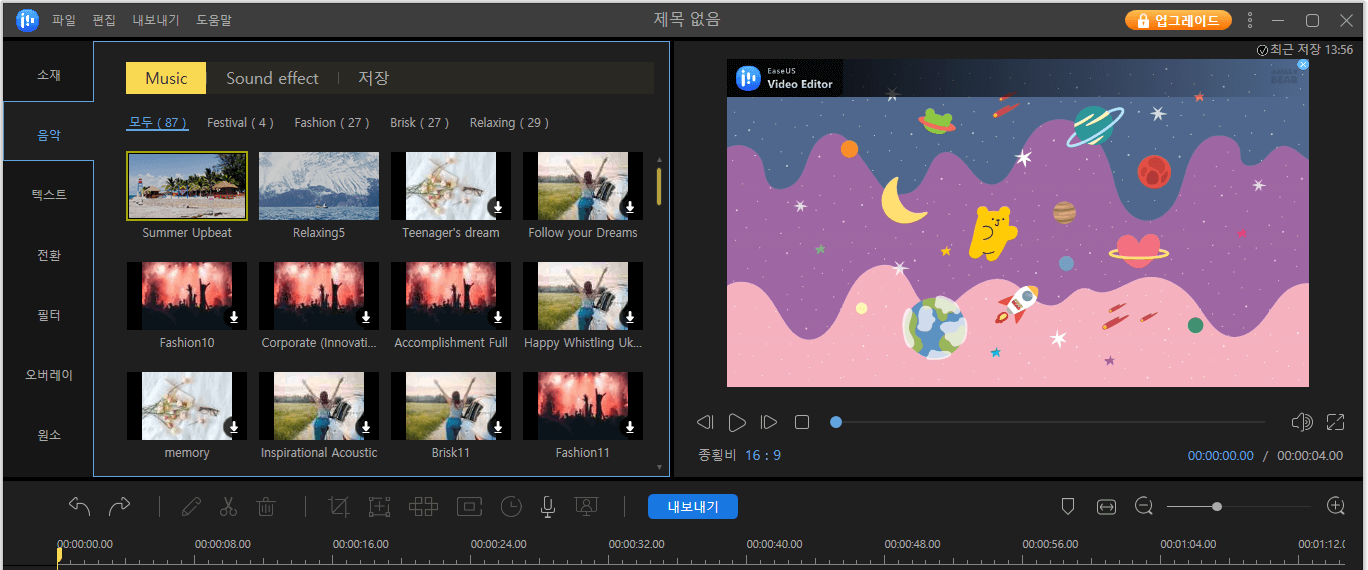The image size is (1368, 570).
Task: Click the blue 내보내기 export button
Action: (x=692, y=507)
